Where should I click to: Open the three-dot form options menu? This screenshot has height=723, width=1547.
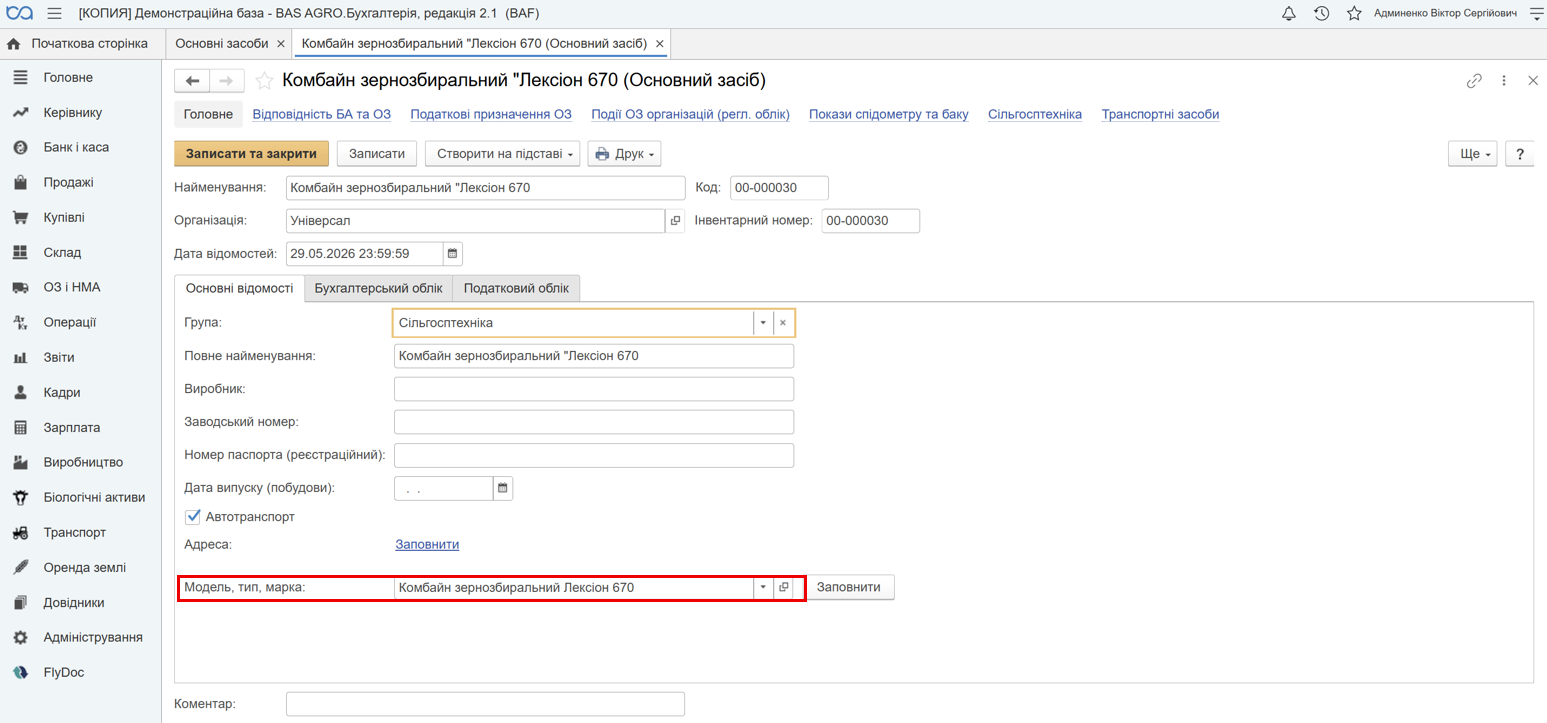1504,81
